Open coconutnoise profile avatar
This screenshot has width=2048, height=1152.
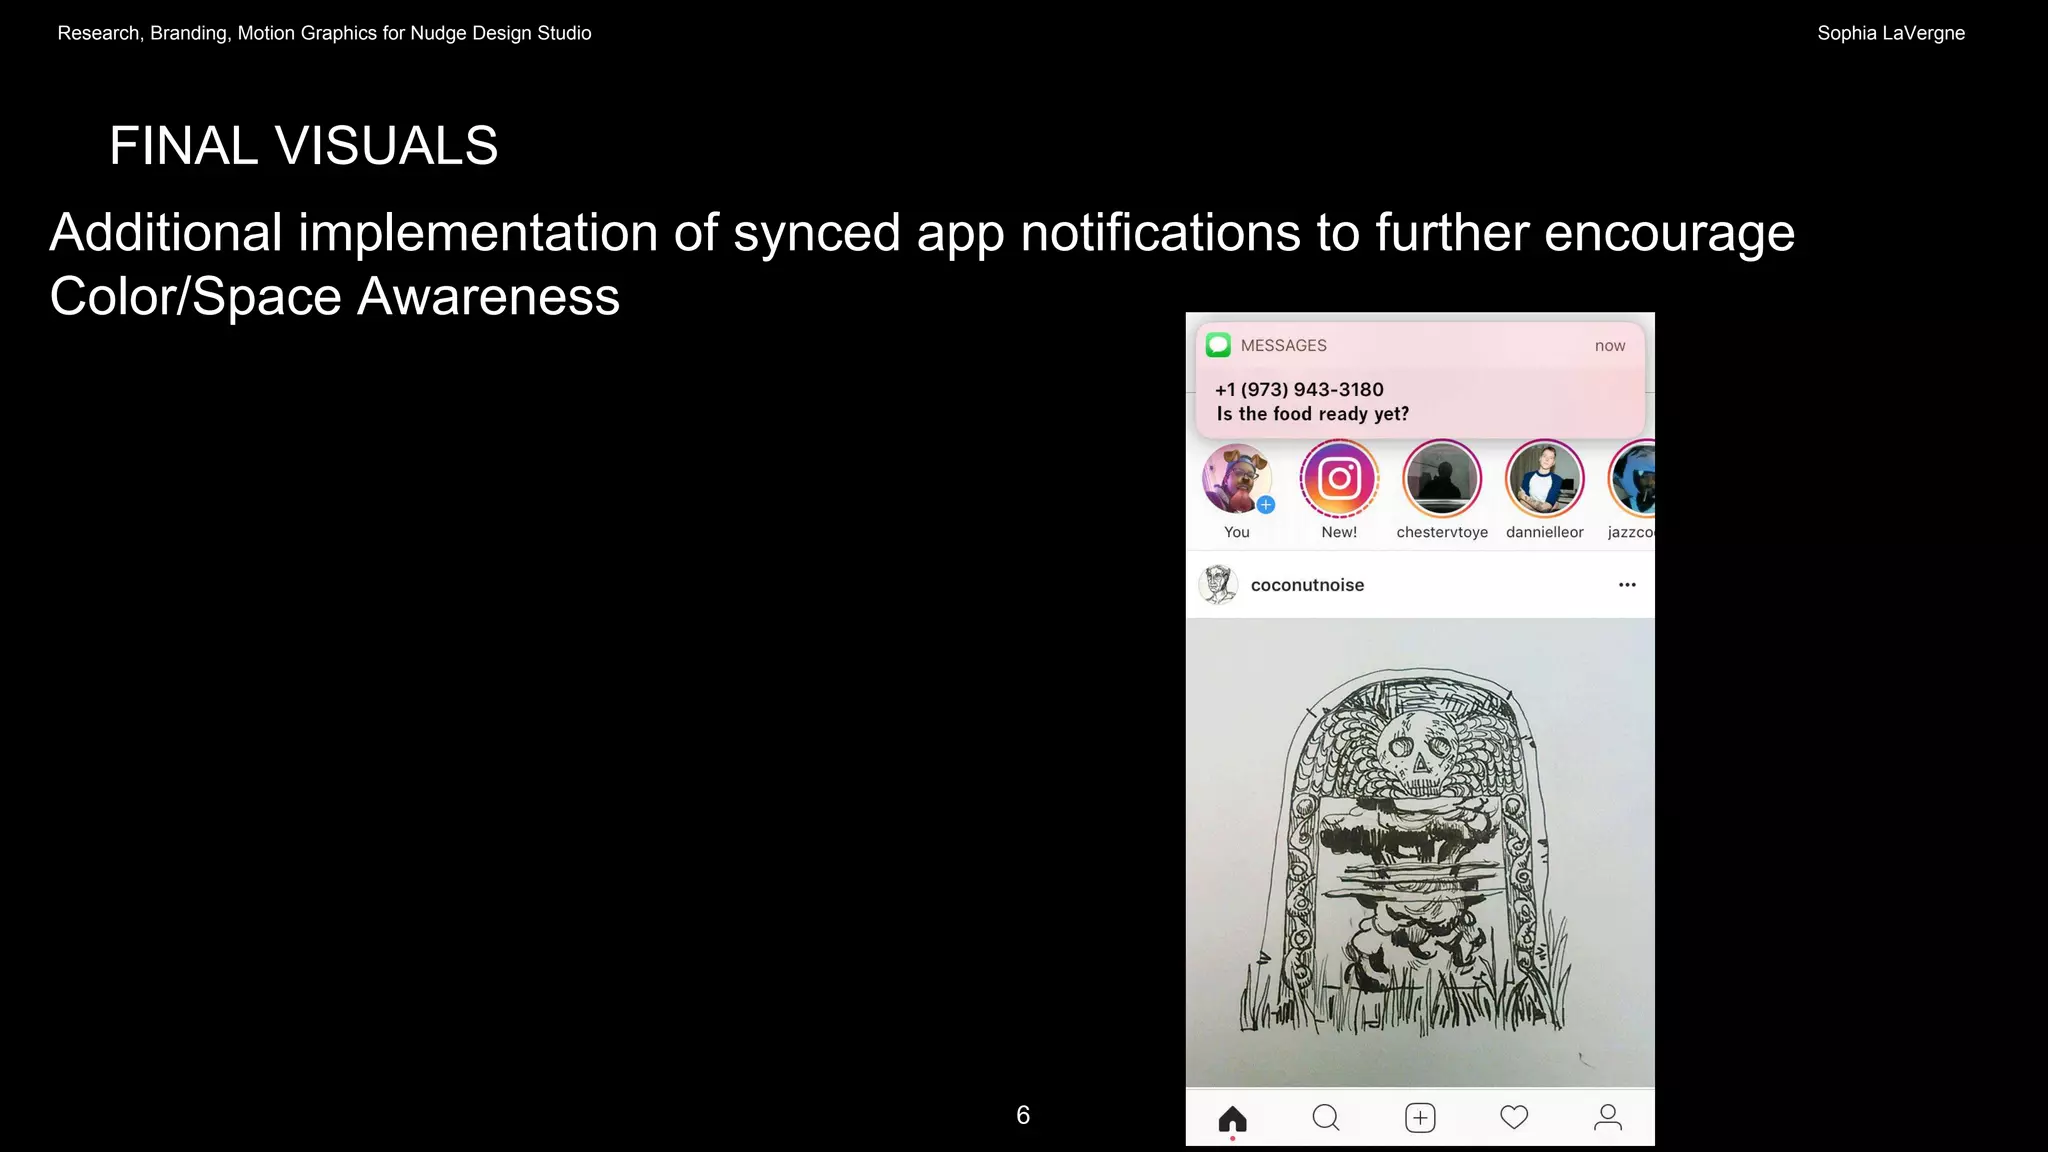click(1218, 585)
